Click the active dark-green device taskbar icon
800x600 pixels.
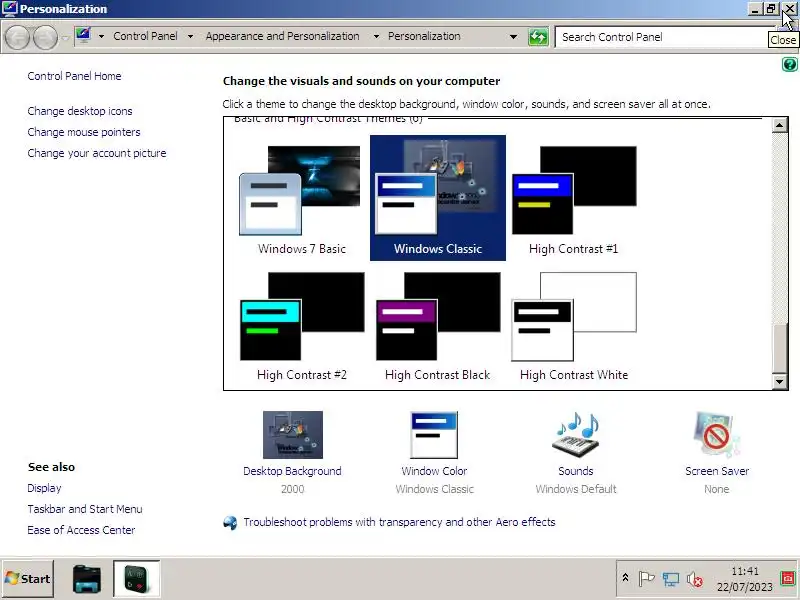[136, 579]
